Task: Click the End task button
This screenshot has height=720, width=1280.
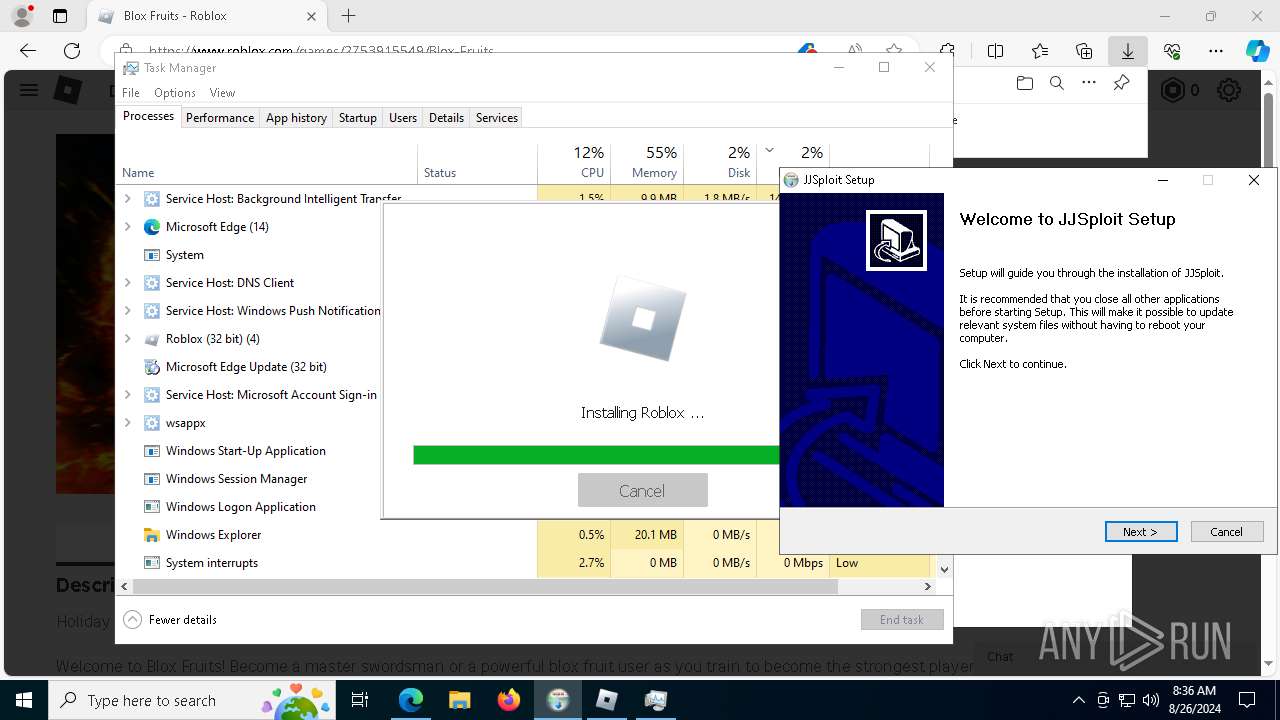Action: coord(902,620)
